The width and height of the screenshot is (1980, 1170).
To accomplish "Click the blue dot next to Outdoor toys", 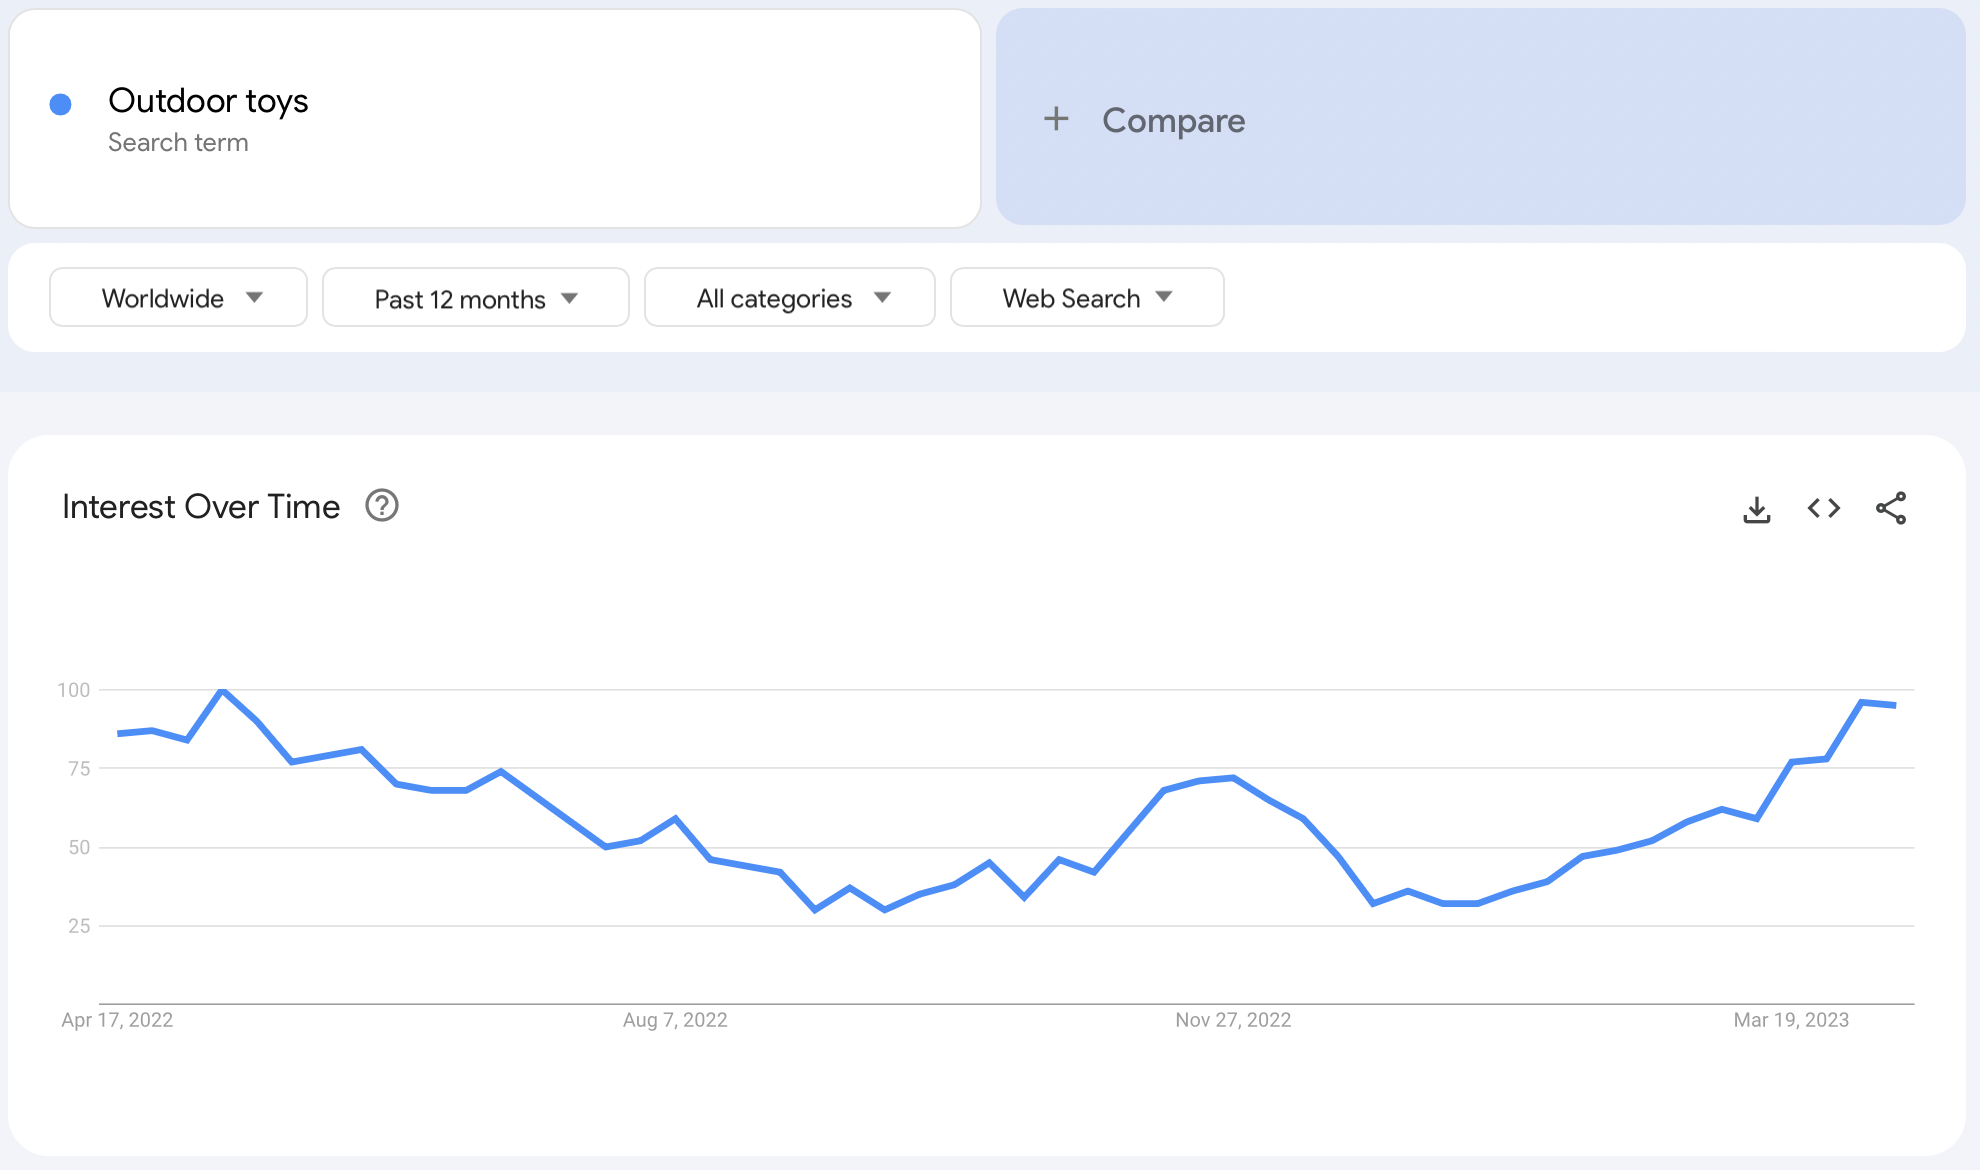I will pyautogui.click(x=60, y=104).
